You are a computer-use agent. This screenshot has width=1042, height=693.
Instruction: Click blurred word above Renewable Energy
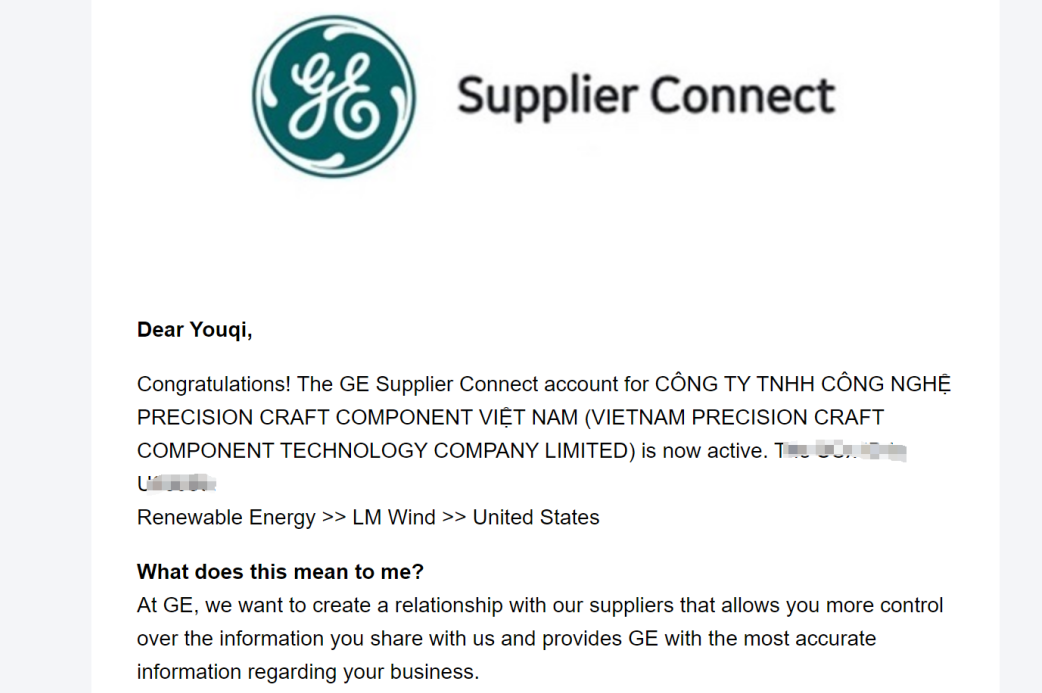(176, 485)
